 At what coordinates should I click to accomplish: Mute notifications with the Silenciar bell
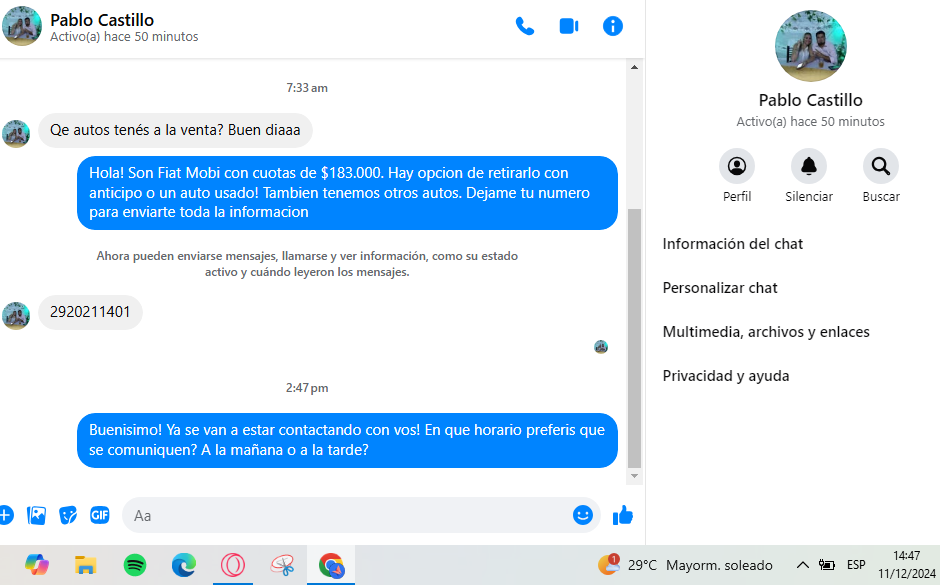click(x=809, y=166)
